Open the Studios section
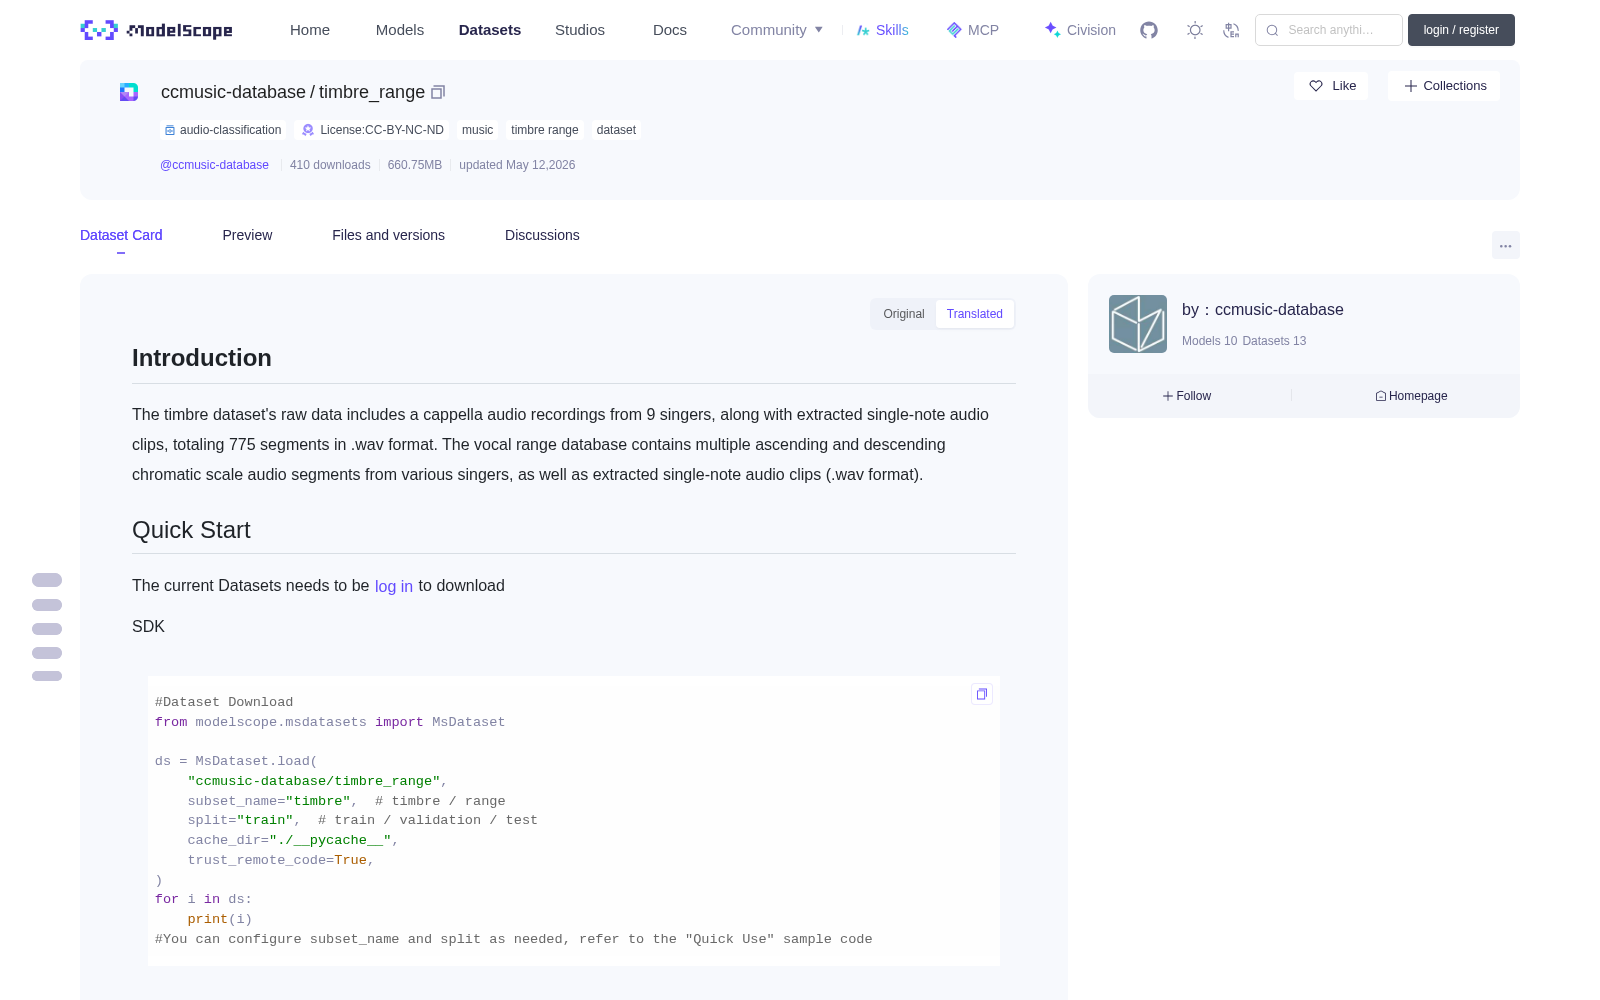1600x1000 pixels. [580, 30]
